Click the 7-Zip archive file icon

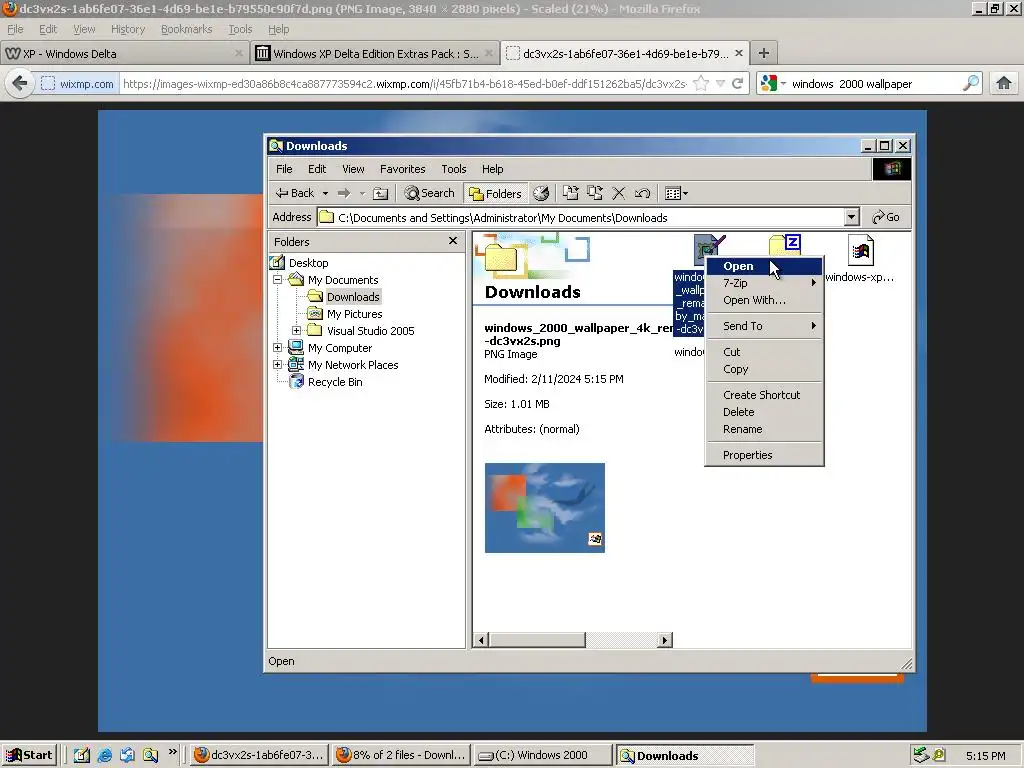coord(784,245)
